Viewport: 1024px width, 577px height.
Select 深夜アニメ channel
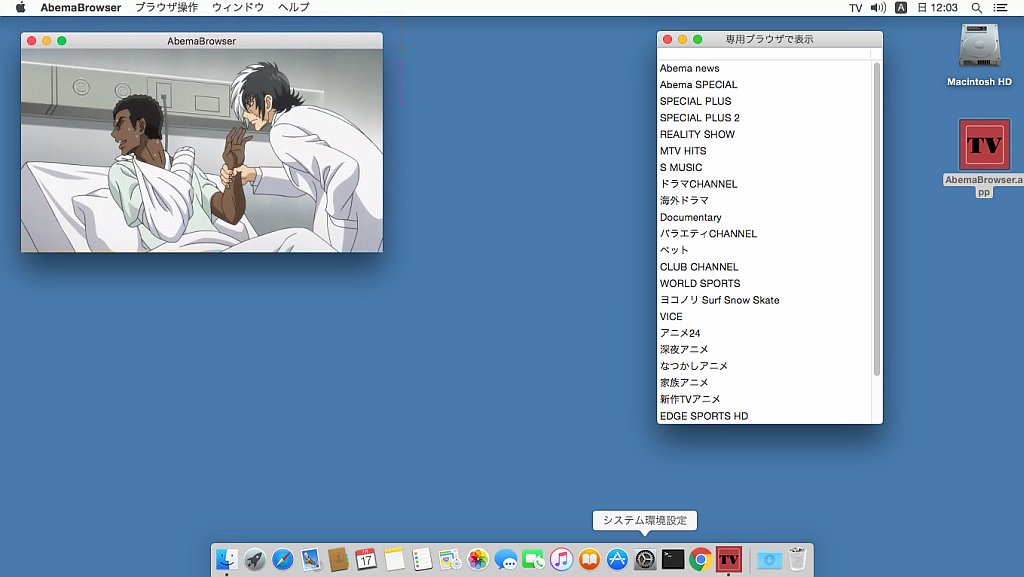pos(765,349)
